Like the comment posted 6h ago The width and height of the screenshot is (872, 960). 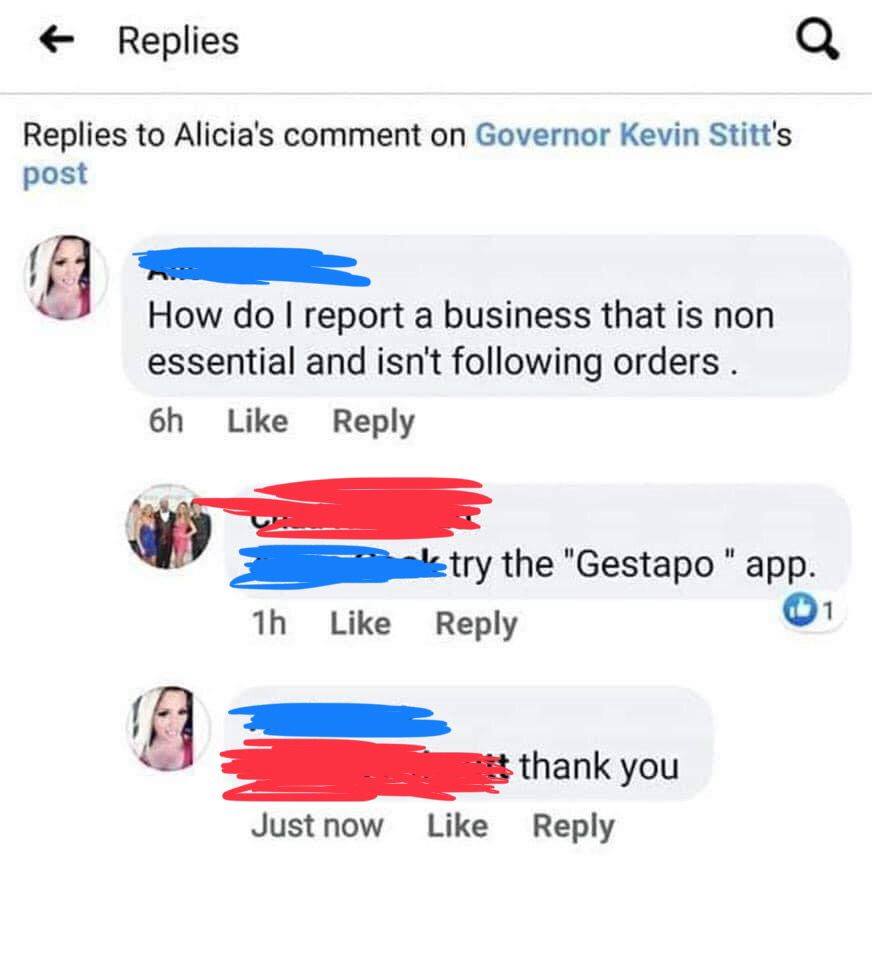258,421
